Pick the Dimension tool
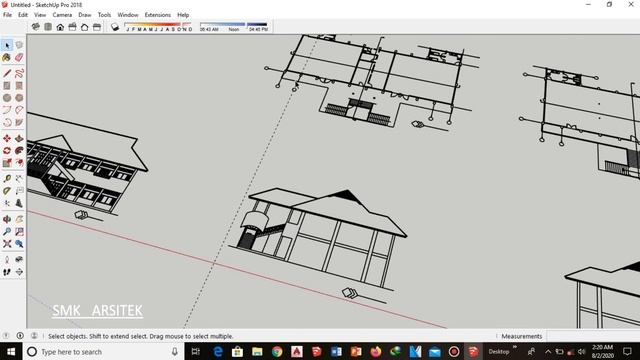The width and height of the screenshot is (640, 360). (x=19, y=178)
